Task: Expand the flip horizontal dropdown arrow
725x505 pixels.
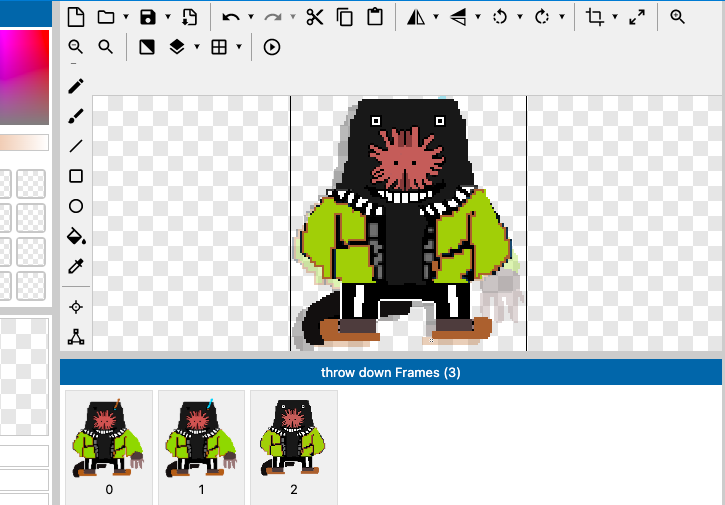Action: click(436, 17)
